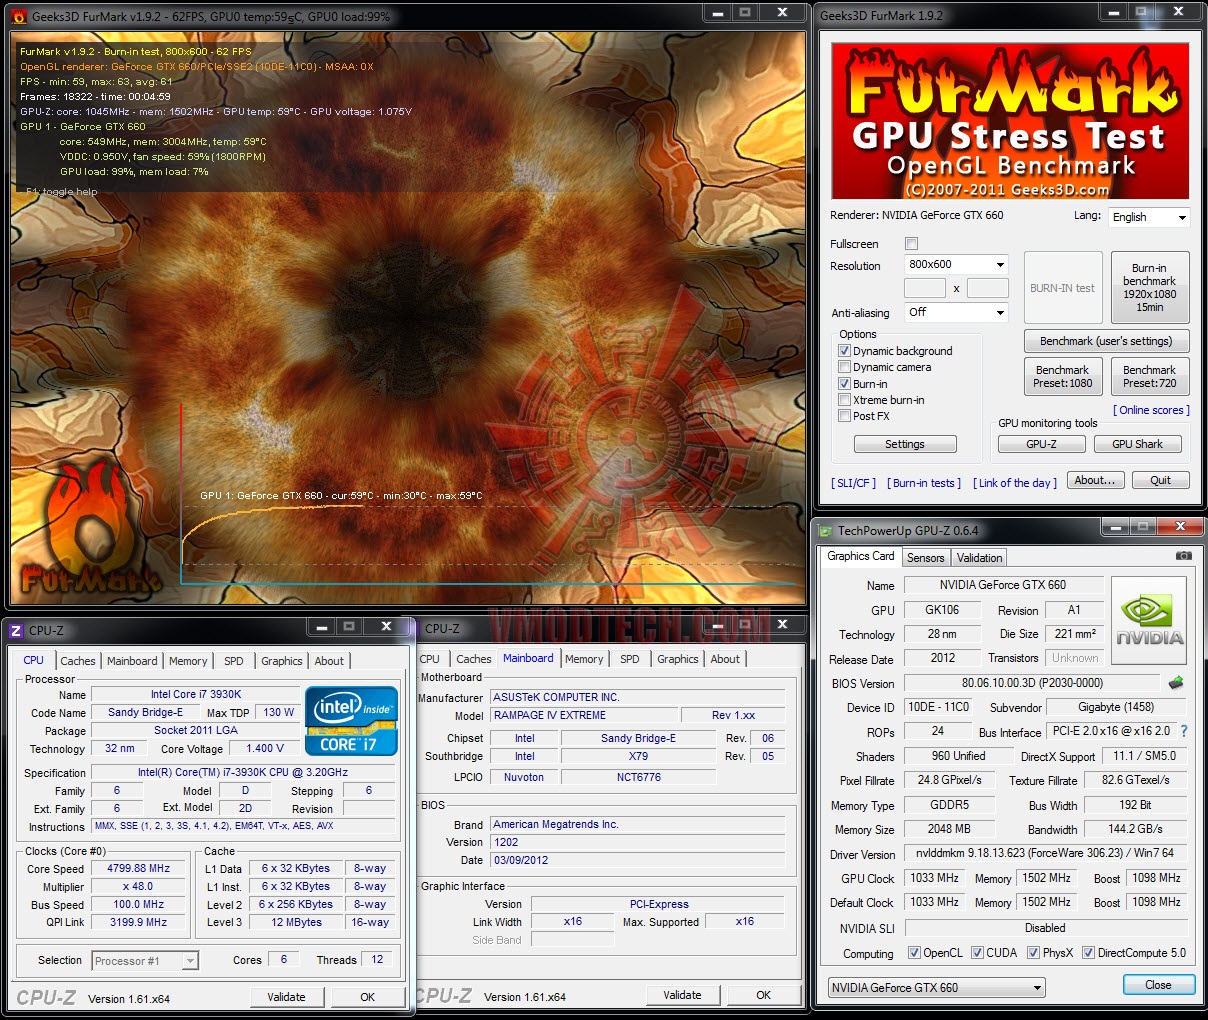
Task: Open the Graphics tab in second CPU-Z window
Action: (678, 659)
